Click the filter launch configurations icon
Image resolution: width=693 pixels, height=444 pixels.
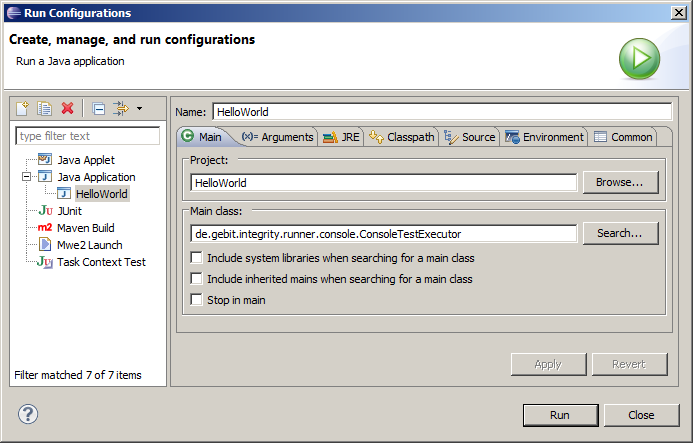click(x=121, y=108)
